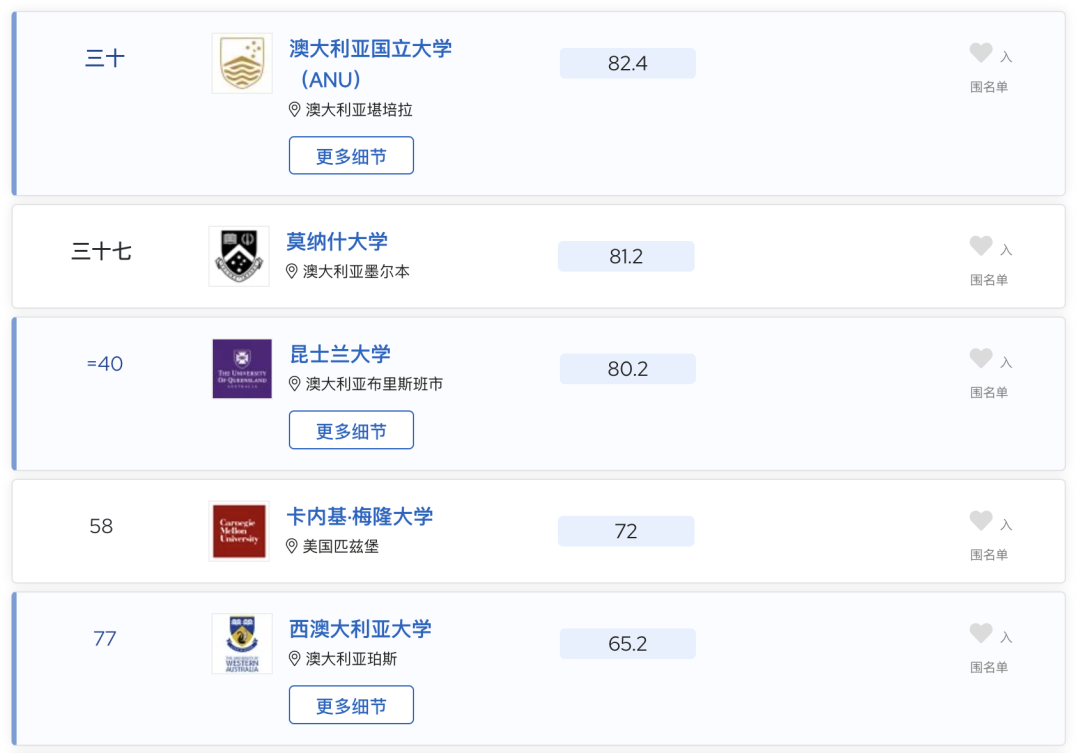The height and width of the screenshot is (753, 1080).
Task: Toggle heart shortlist for 昆士兰大学
Action: click(x=980, y=358)
